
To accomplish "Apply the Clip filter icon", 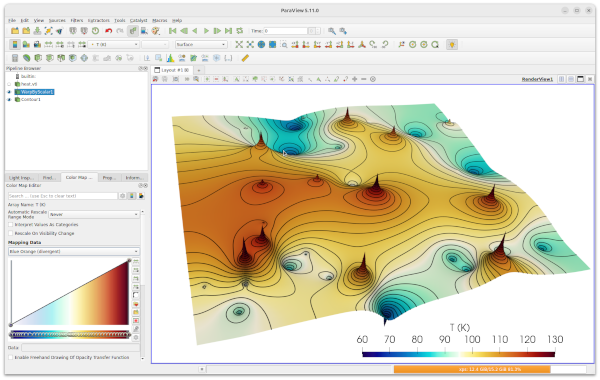I will coord(38,58).
